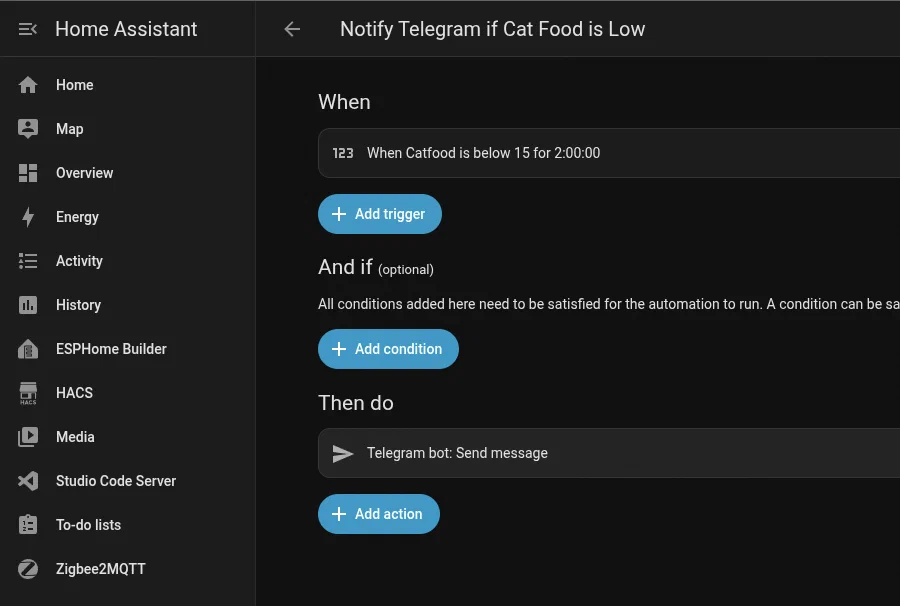Add a new action
The height and width of the screenshot is (606, 900).
[x=379, y=514]
